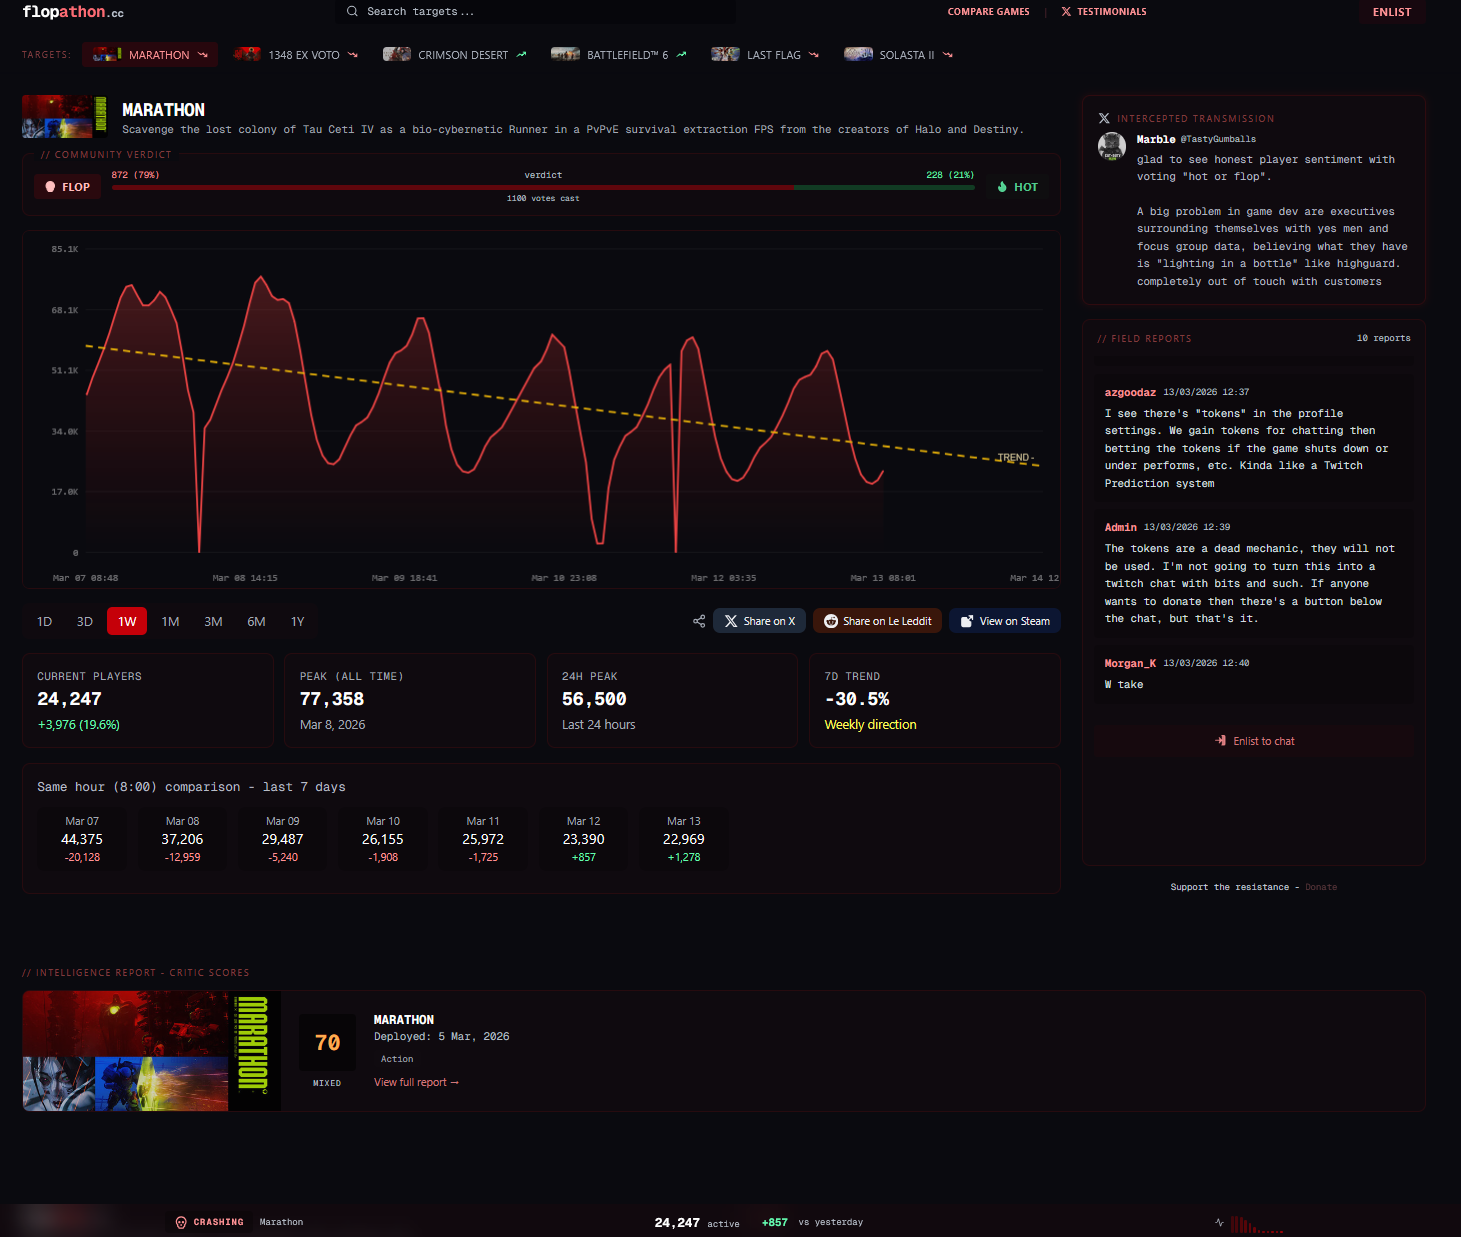Click the Marathon critic scores thumbnail
1461x1237 pixels.
click(151, 1051)
